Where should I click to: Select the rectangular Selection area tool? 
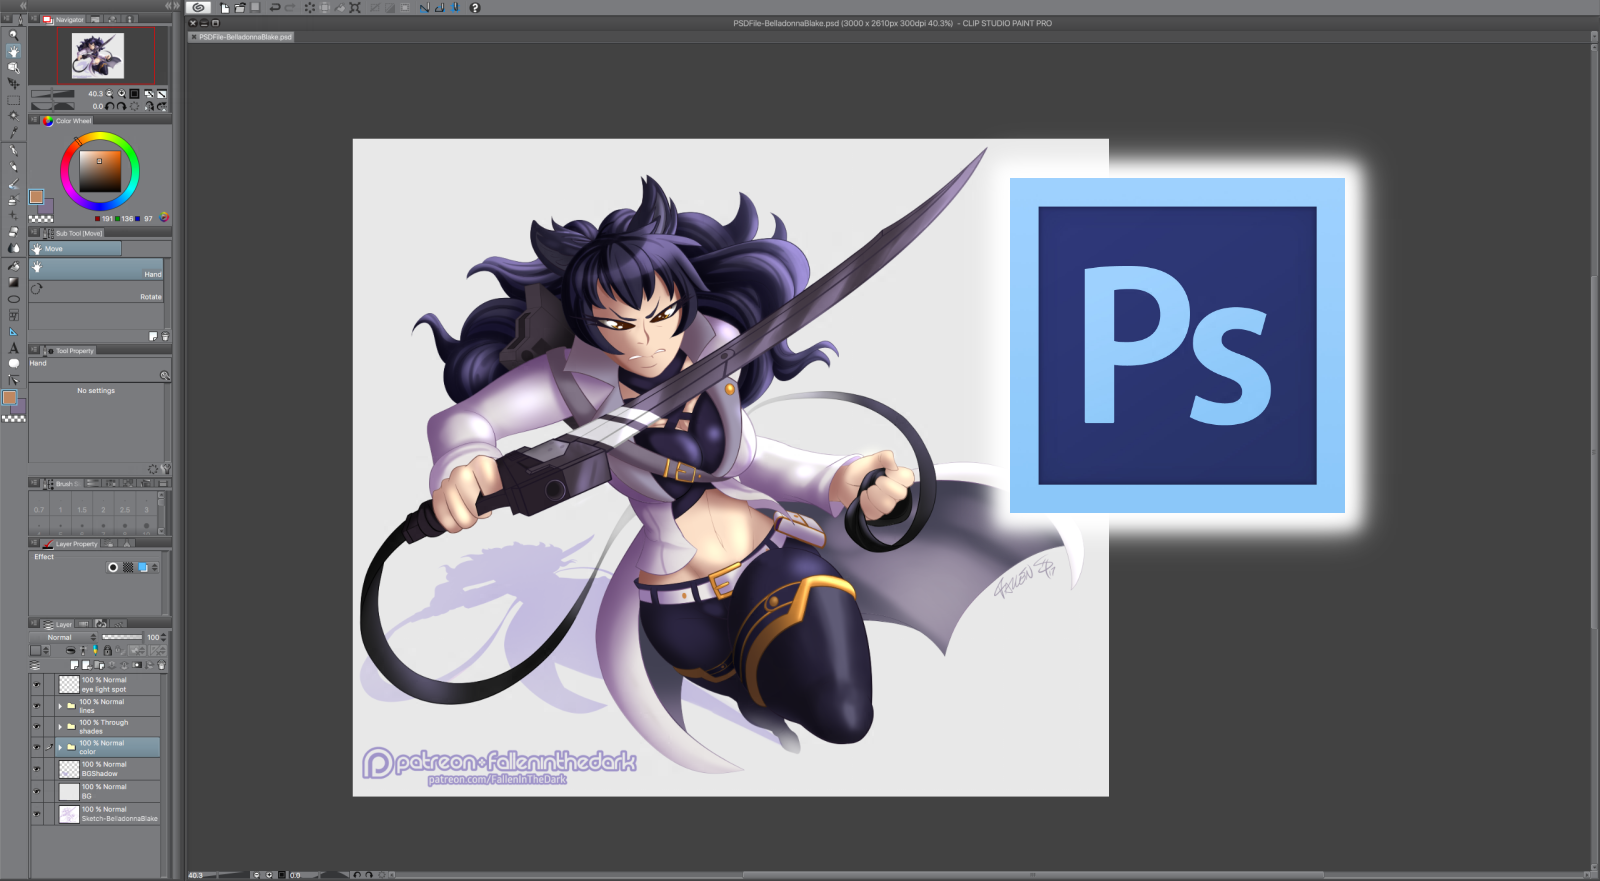coord(13,100)
